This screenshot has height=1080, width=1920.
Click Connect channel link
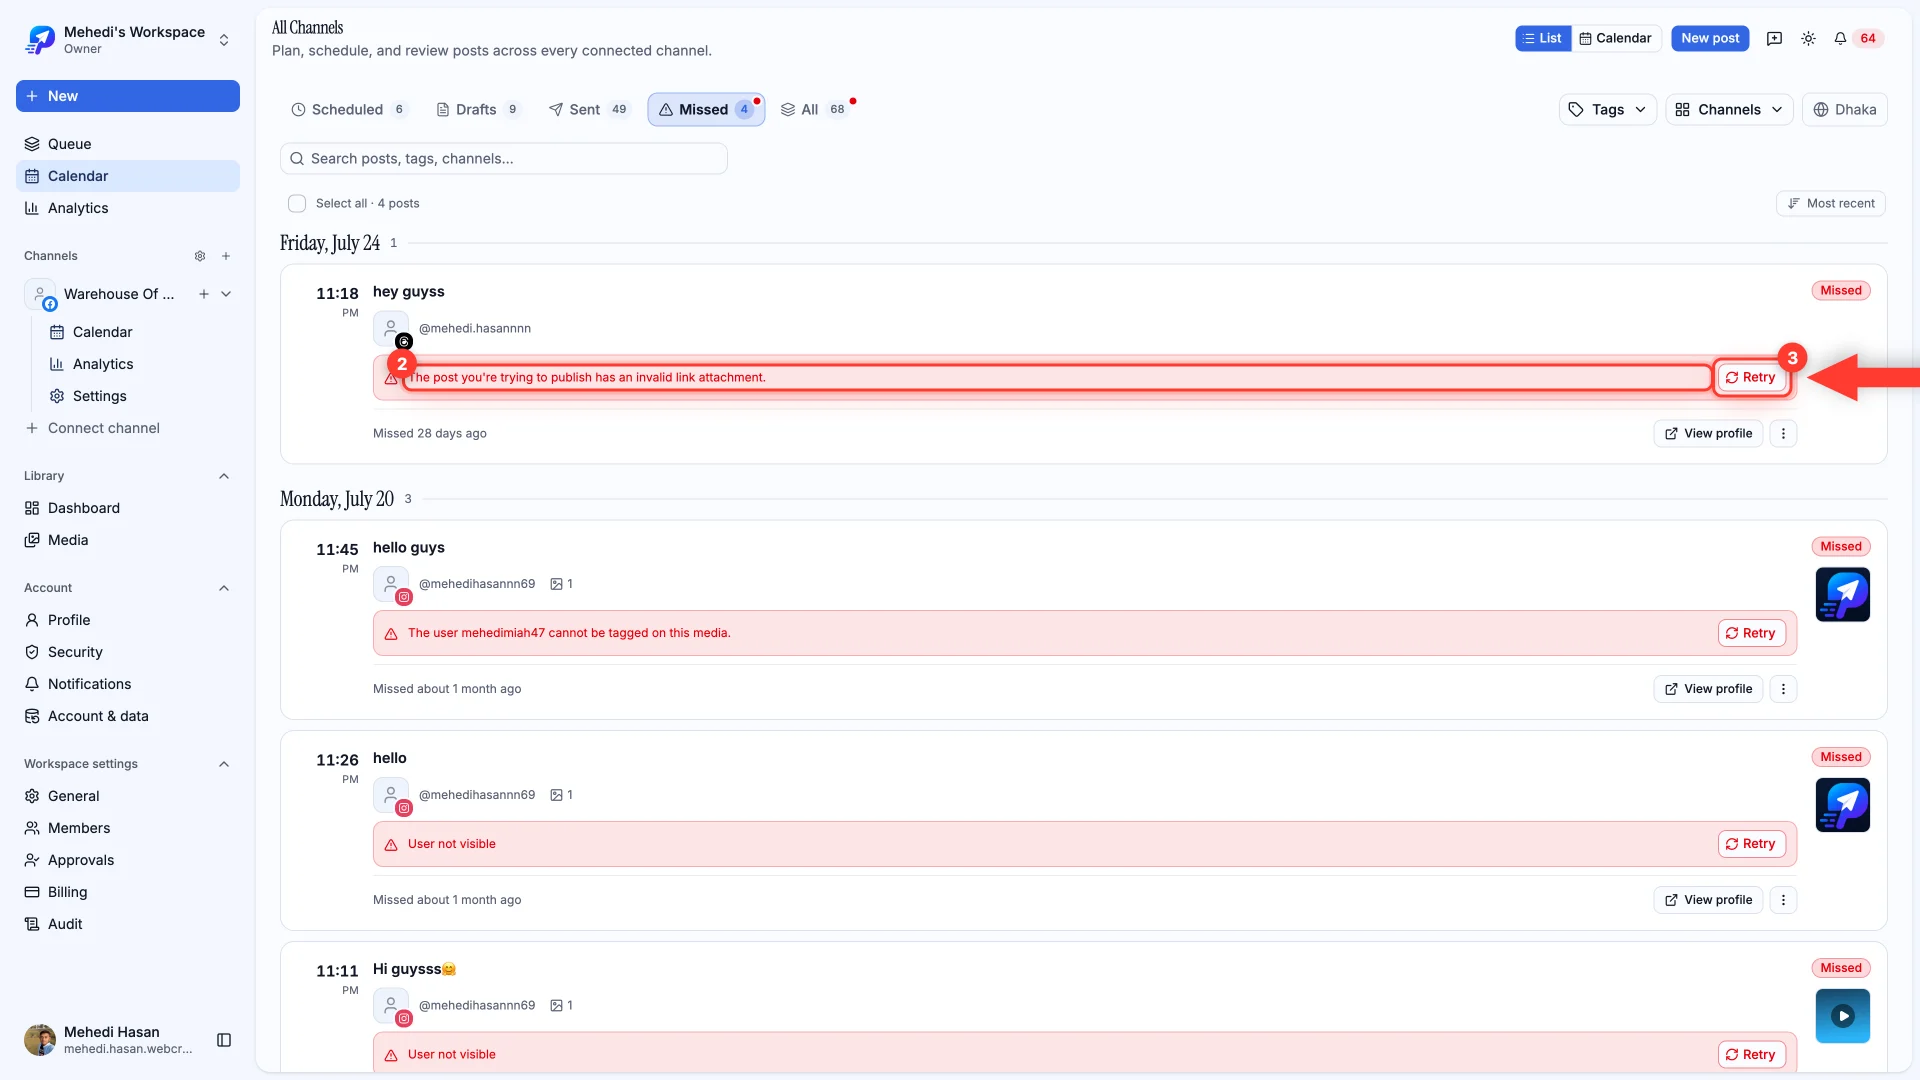pos(92,428)
